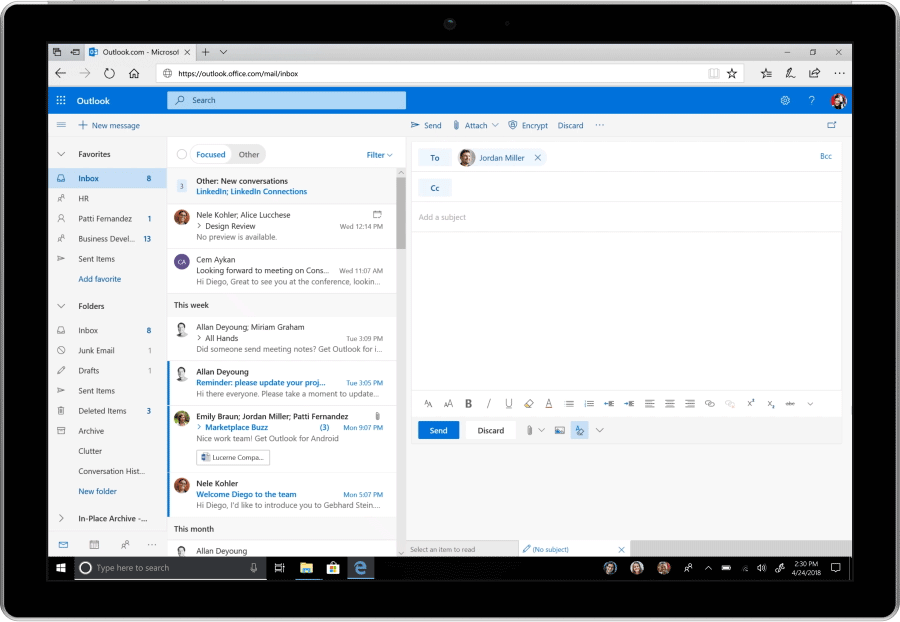The width and height of the screenshot is (900, 622).
Task: Click New folder link
Action: click(x=98, y=491)
